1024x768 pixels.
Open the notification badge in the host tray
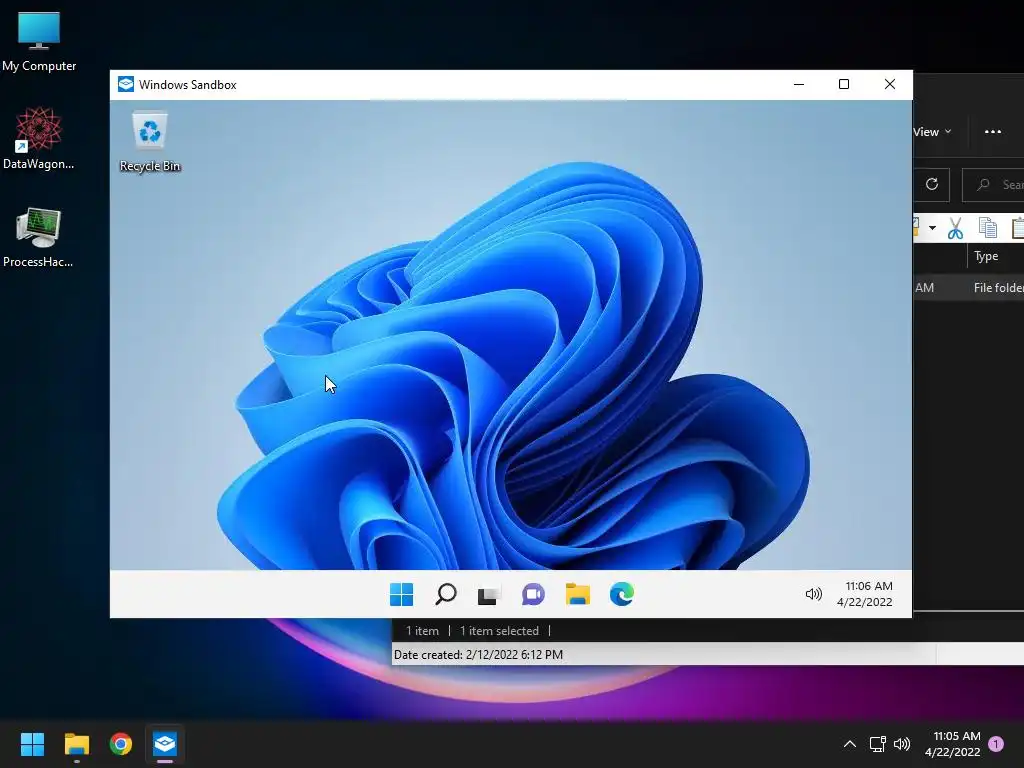click(996, 744)
